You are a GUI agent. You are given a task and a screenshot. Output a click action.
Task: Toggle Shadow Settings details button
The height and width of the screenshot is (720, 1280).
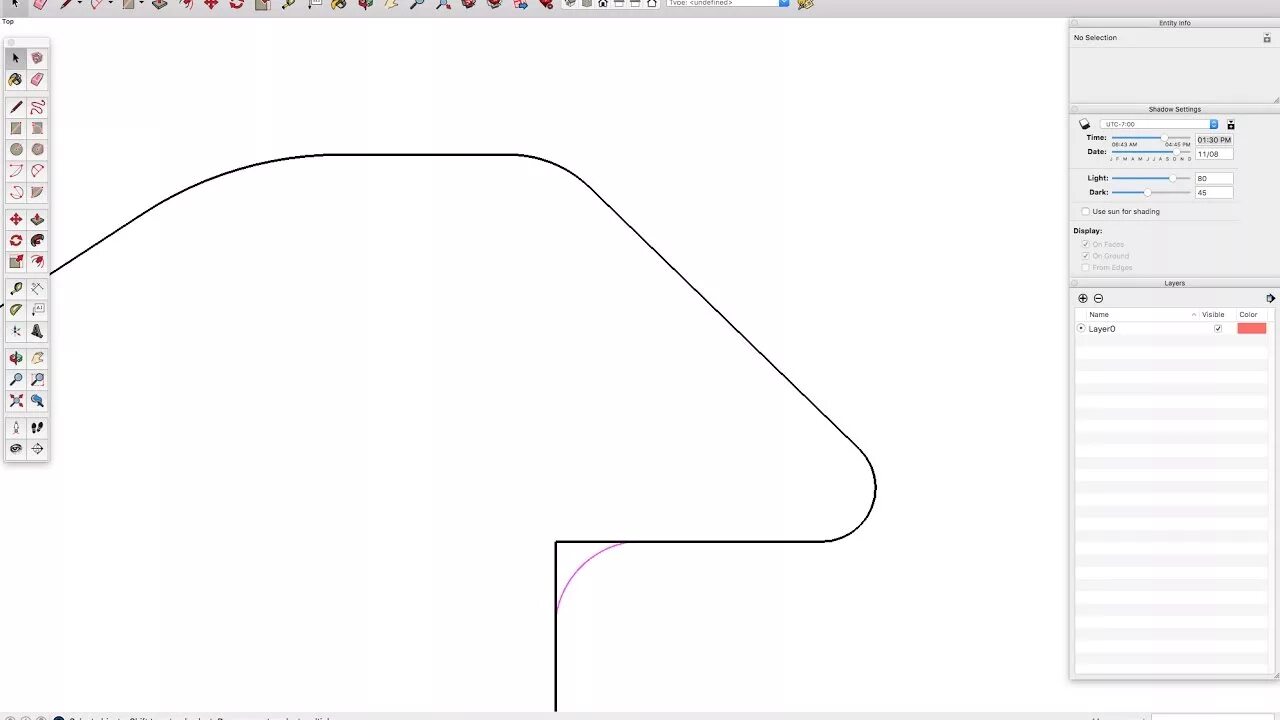[x=1231, y=125]
